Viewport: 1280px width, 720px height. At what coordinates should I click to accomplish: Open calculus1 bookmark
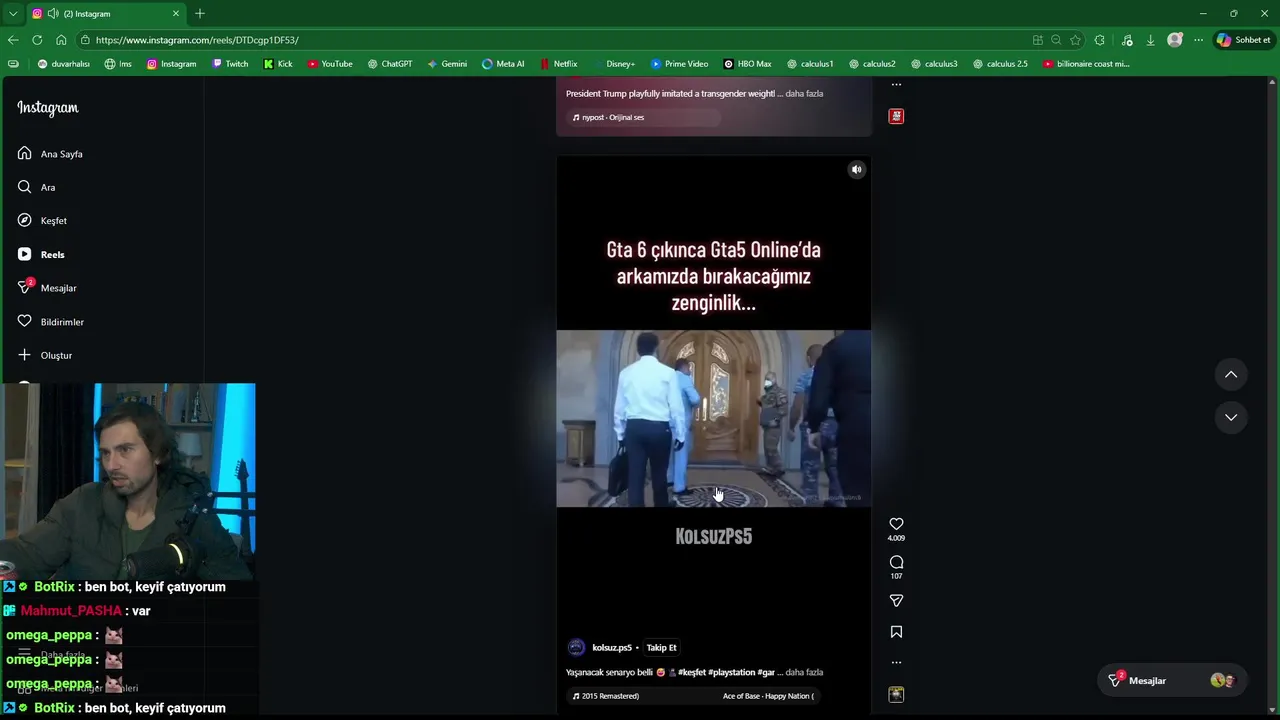click(810, 64)
